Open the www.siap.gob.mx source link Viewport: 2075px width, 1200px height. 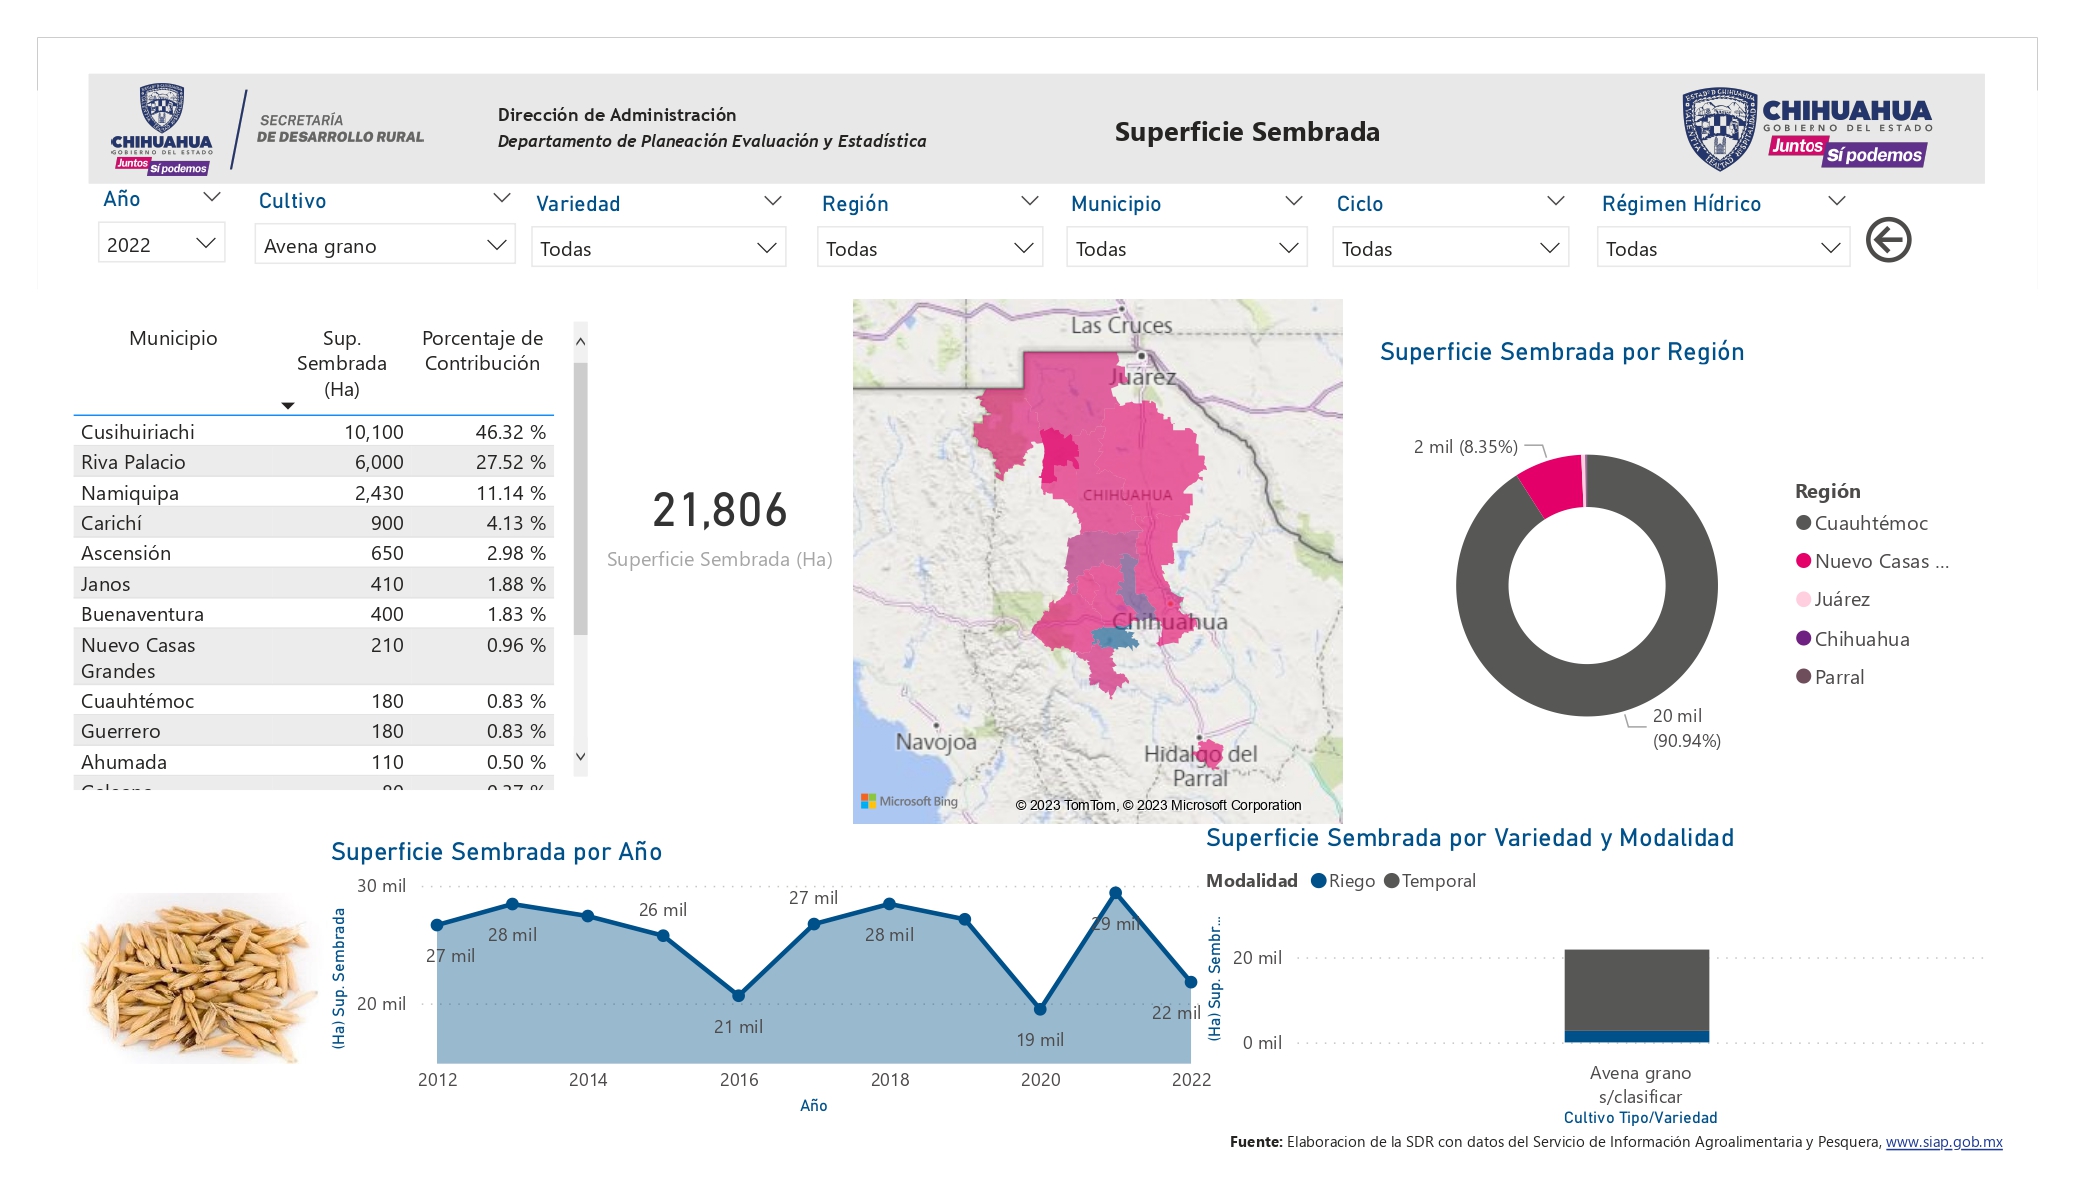click(1944, 1142)
